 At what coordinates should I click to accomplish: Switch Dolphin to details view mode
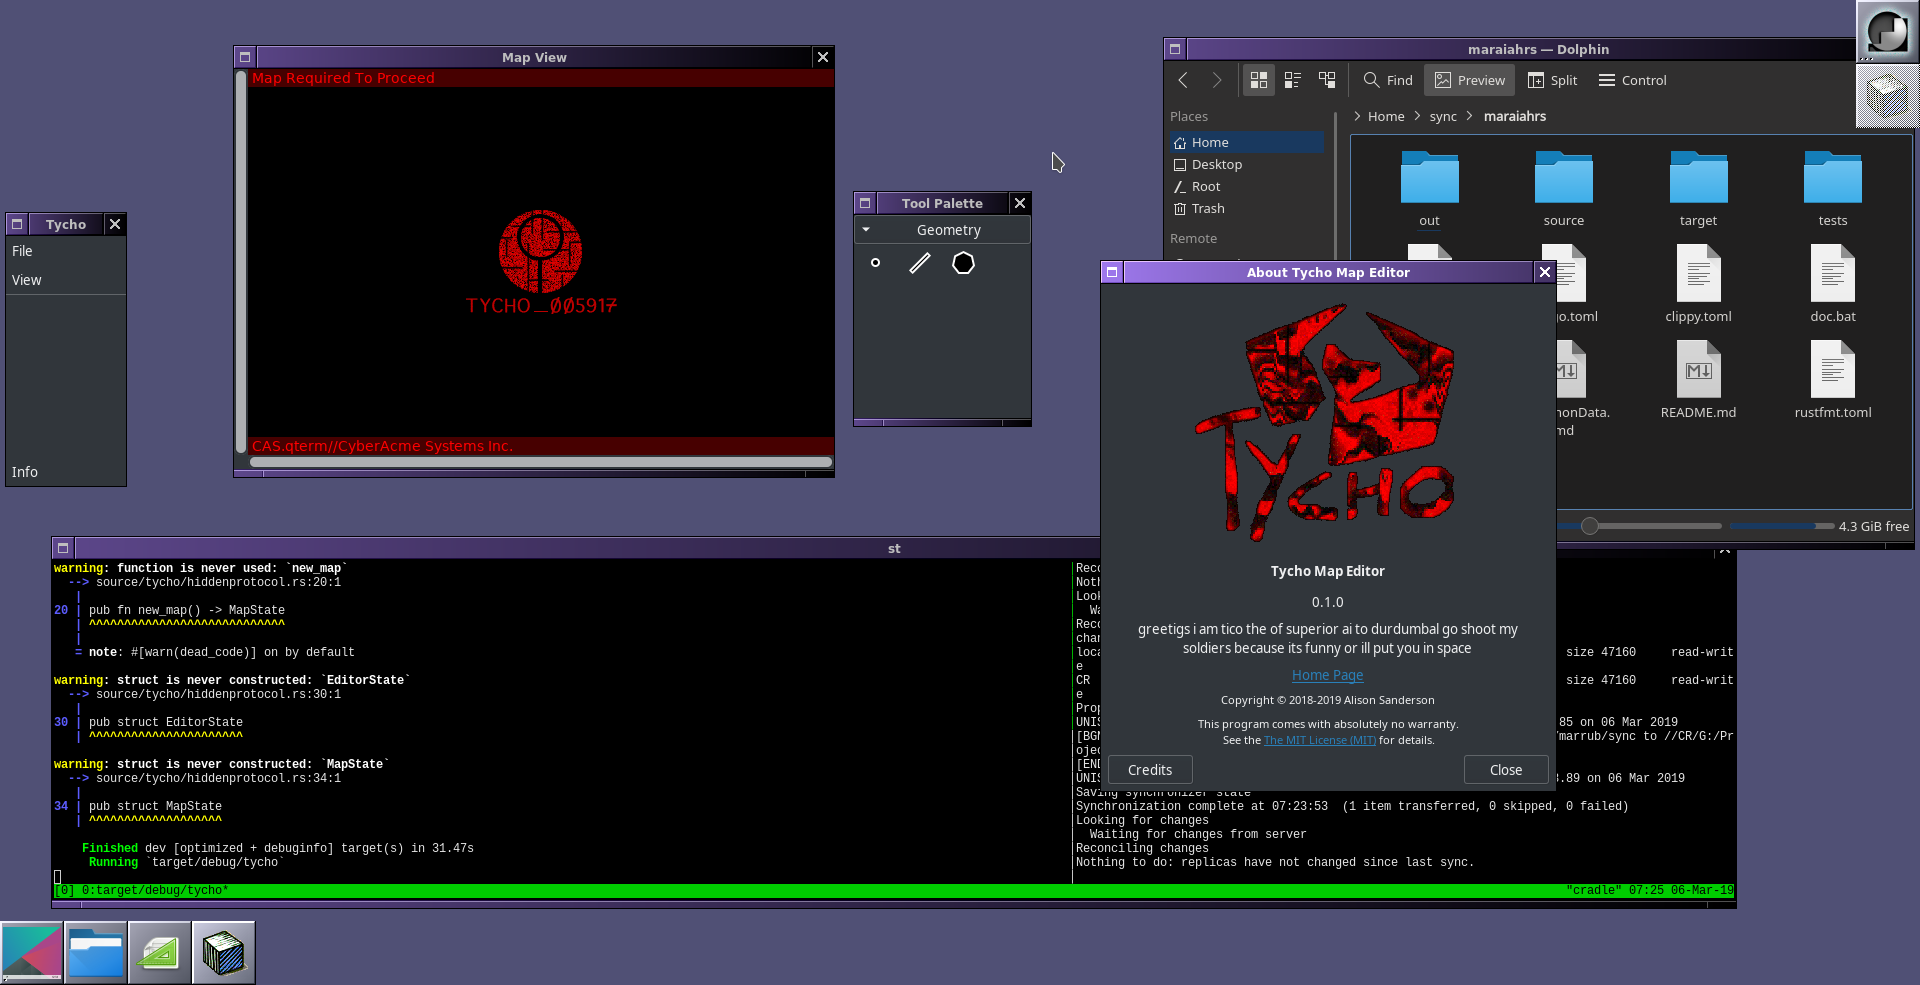coord(1327,80)
